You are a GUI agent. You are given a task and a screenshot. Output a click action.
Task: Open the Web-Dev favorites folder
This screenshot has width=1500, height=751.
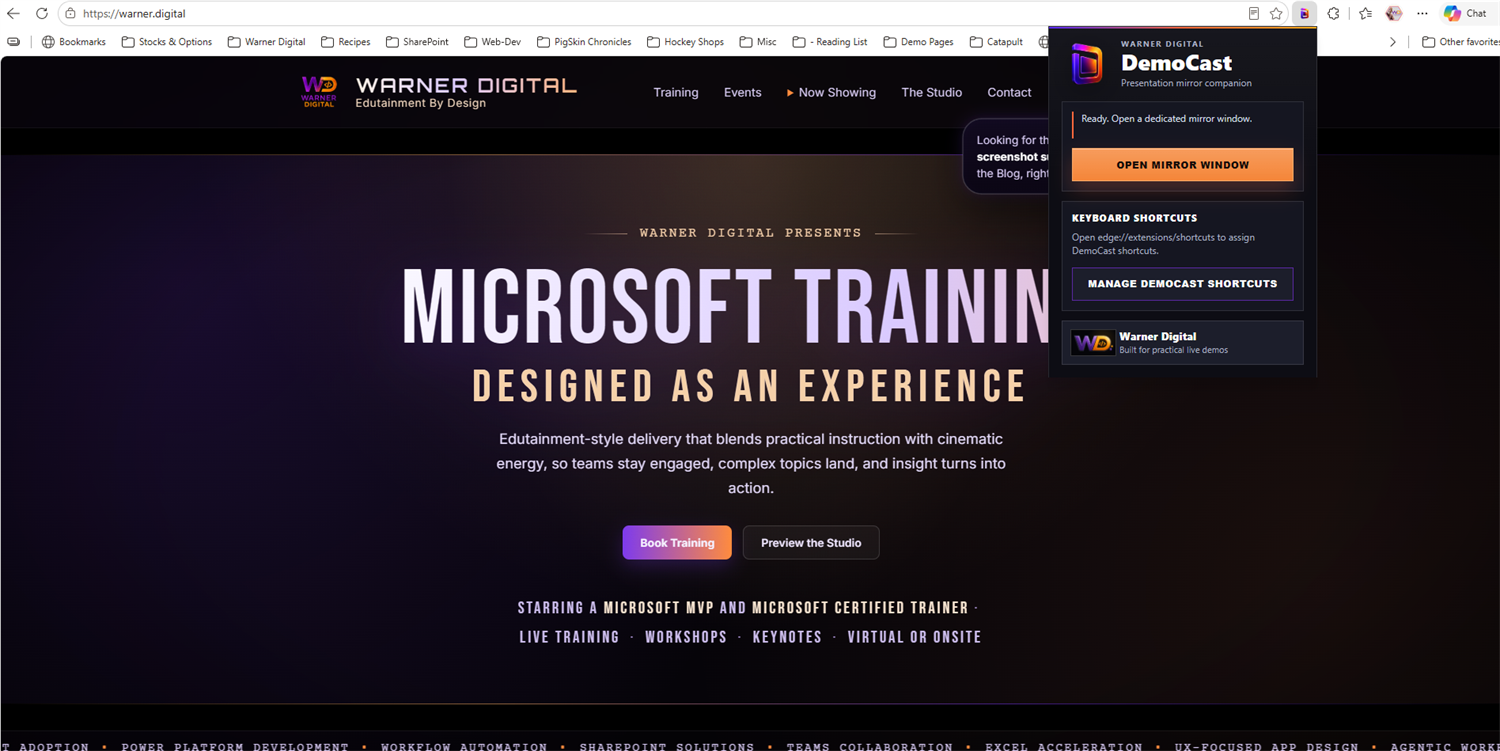[x=492, y=42]
